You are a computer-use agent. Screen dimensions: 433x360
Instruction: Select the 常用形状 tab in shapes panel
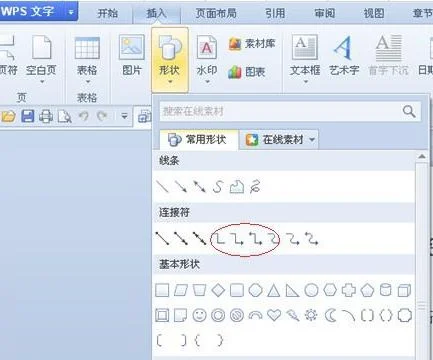click(x=198, y=140)
